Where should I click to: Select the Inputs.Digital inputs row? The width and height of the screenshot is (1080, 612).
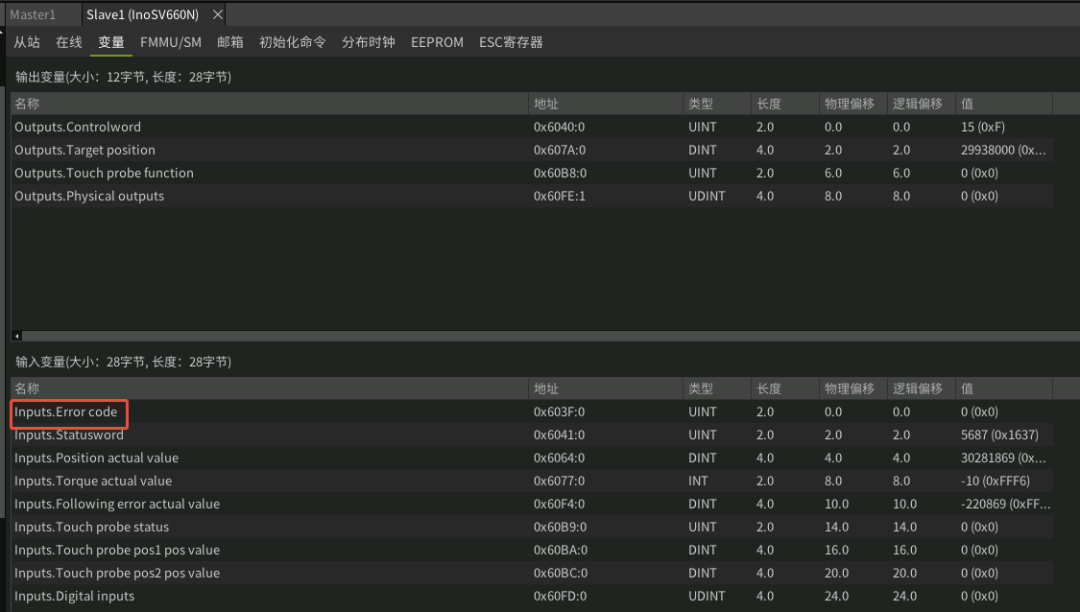pos(532,596)
